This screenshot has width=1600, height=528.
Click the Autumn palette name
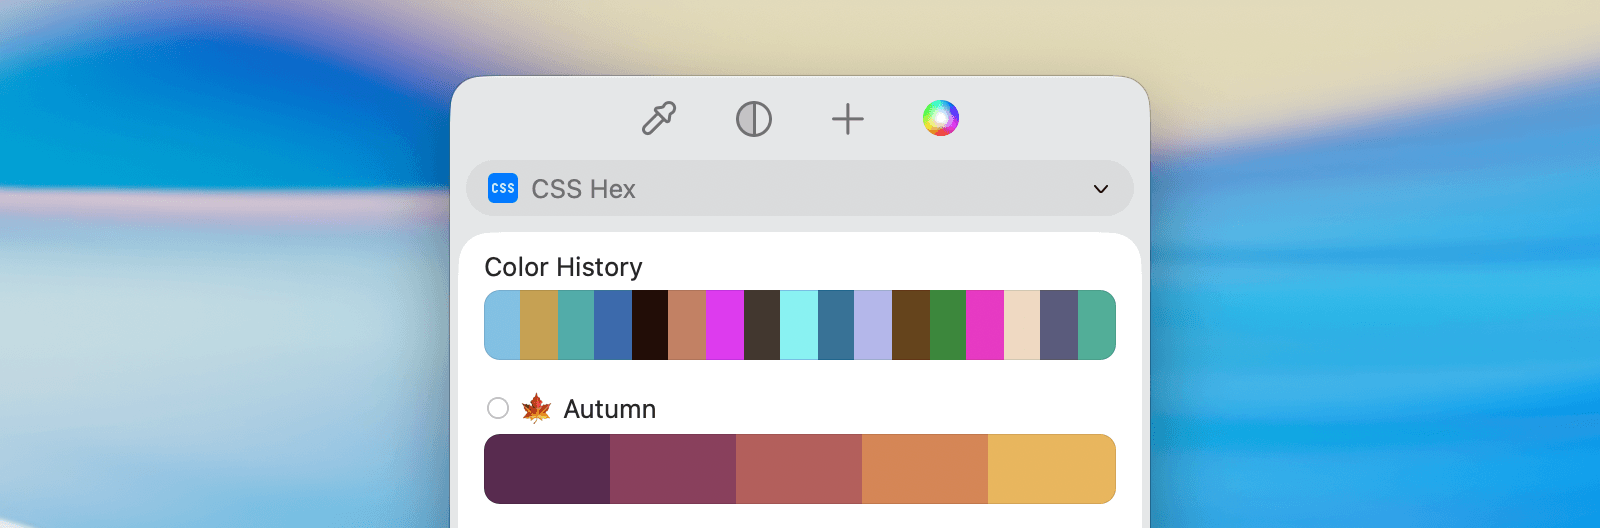610,409
